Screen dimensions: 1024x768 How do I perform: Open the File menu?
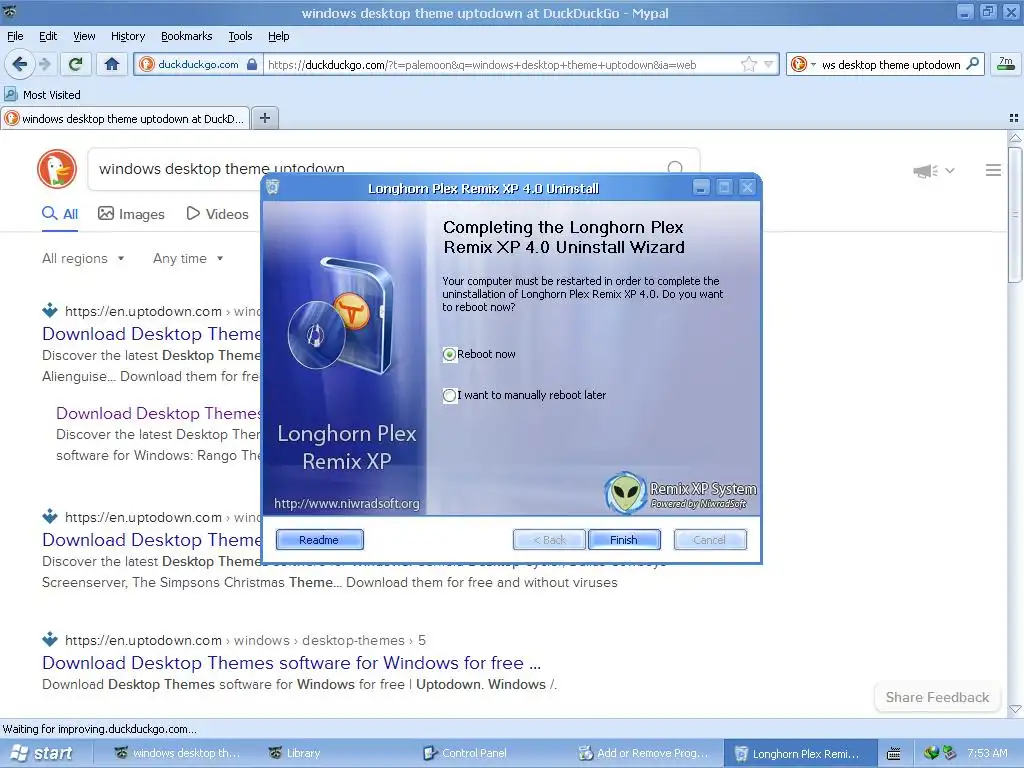point(15,36)
